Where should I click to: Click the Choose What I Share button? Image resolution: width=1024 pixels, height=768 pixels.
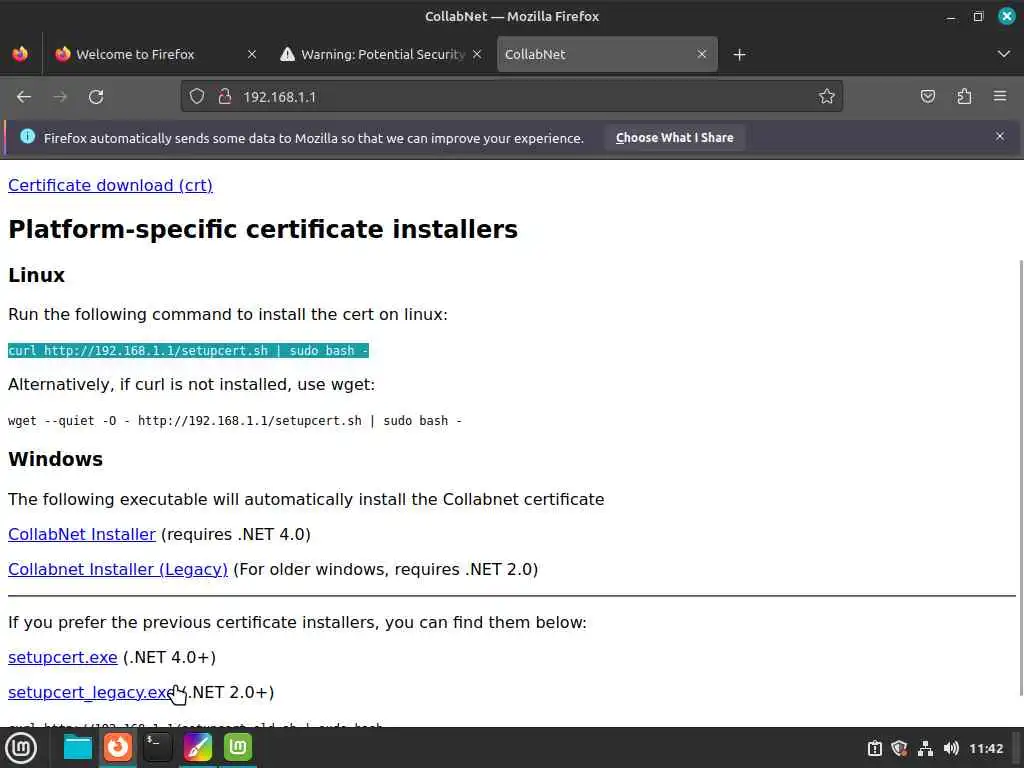click(x=675, y=138)
